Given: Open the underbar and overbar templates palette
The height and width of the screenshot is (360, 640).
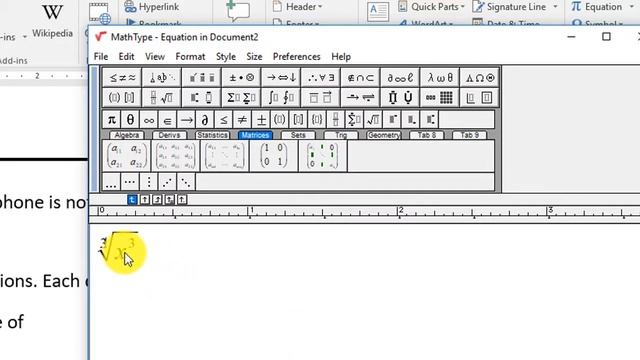Looking at the screenshot, I should click(321, 98).
